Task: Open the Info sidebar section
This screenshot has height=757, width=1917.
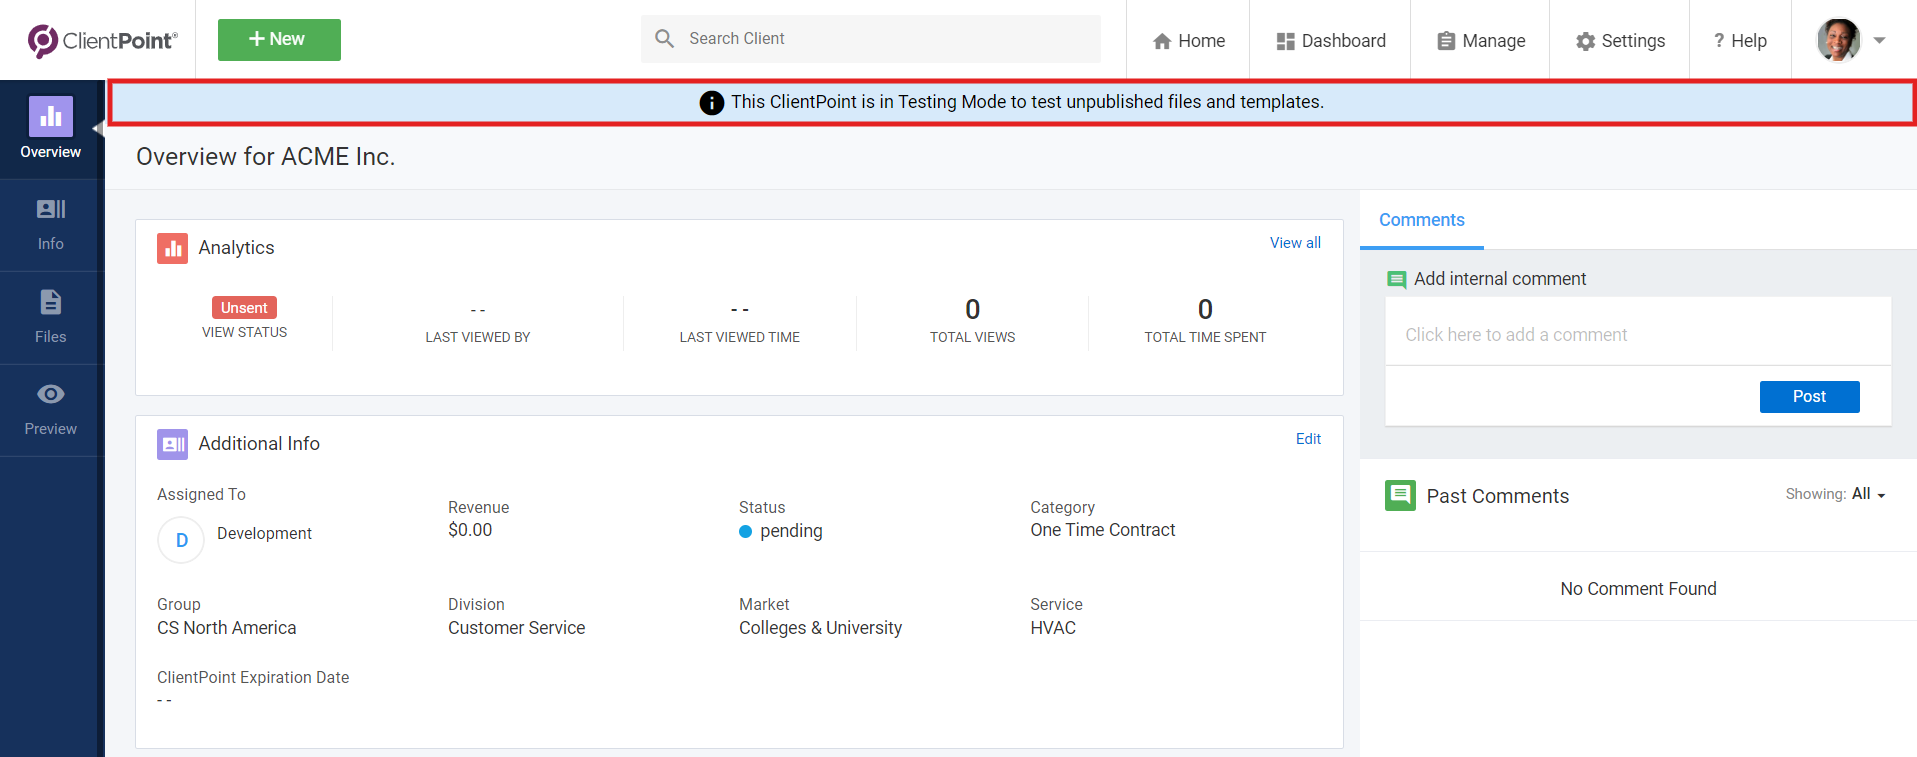Action: 51,225
